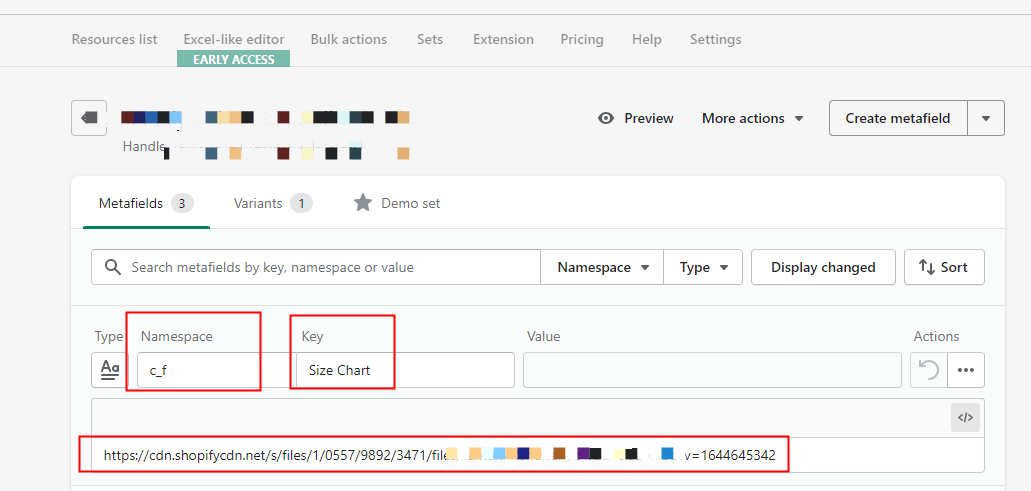
Task: Open the Settings menu item
Action: point(715,39)
